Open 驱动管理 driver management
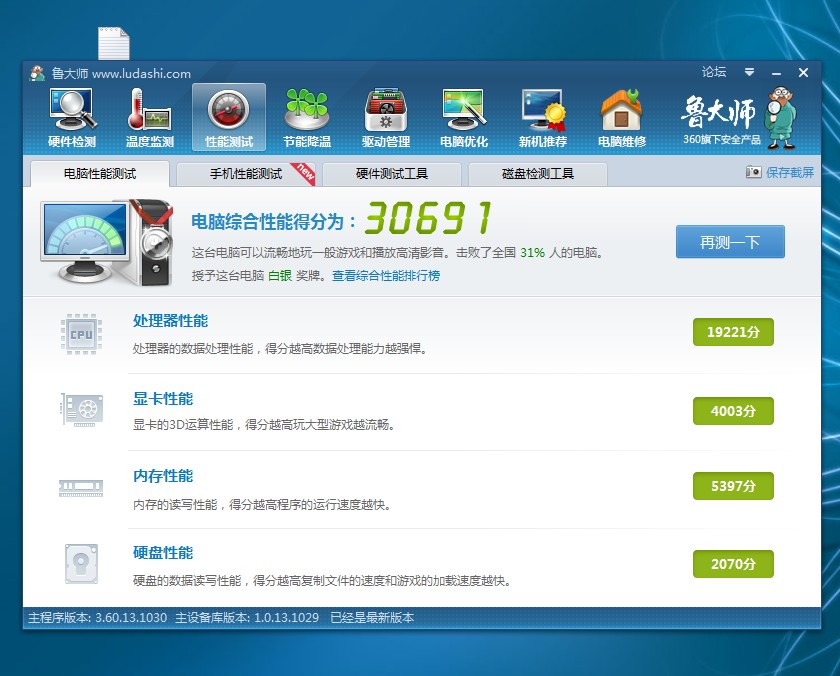 tap(386, 118)
